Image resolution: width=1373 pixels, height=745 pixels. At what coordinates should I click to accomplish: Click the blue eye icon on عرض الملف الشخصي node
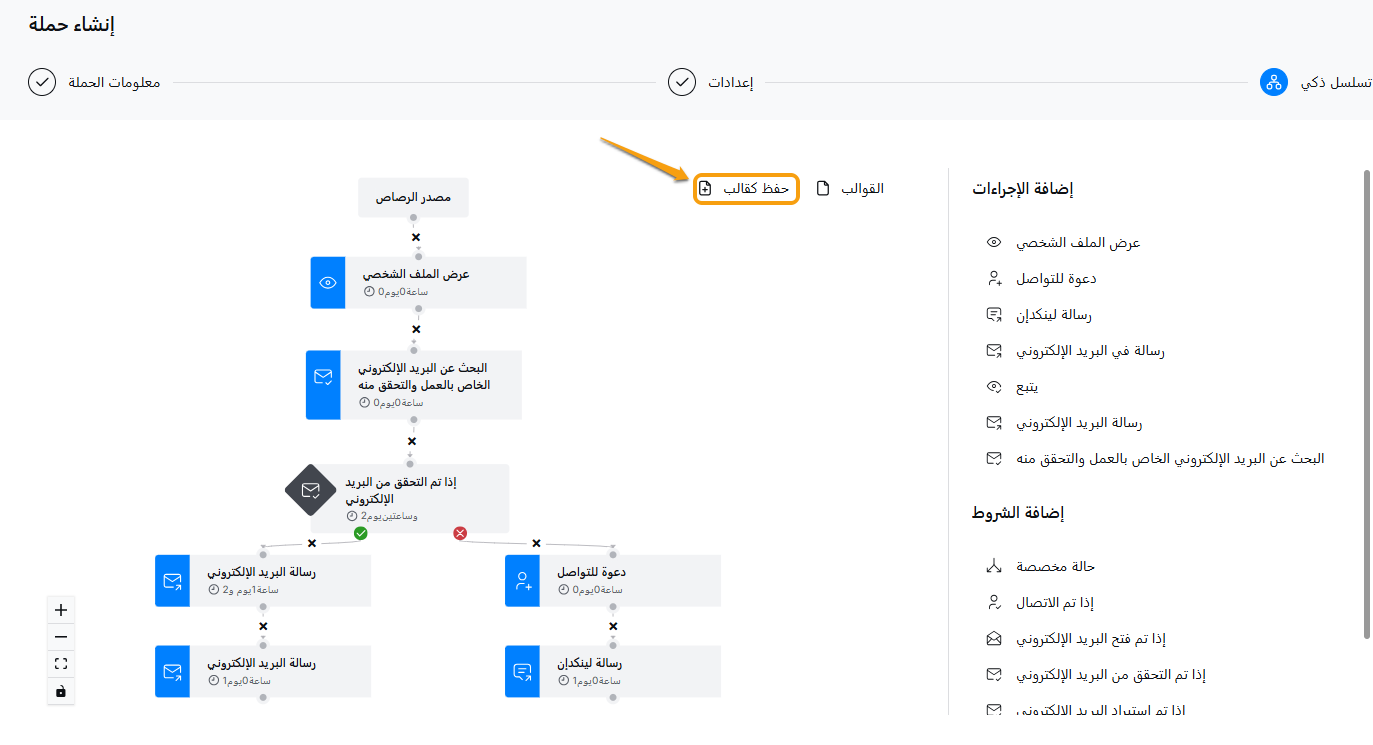[328, 283]
